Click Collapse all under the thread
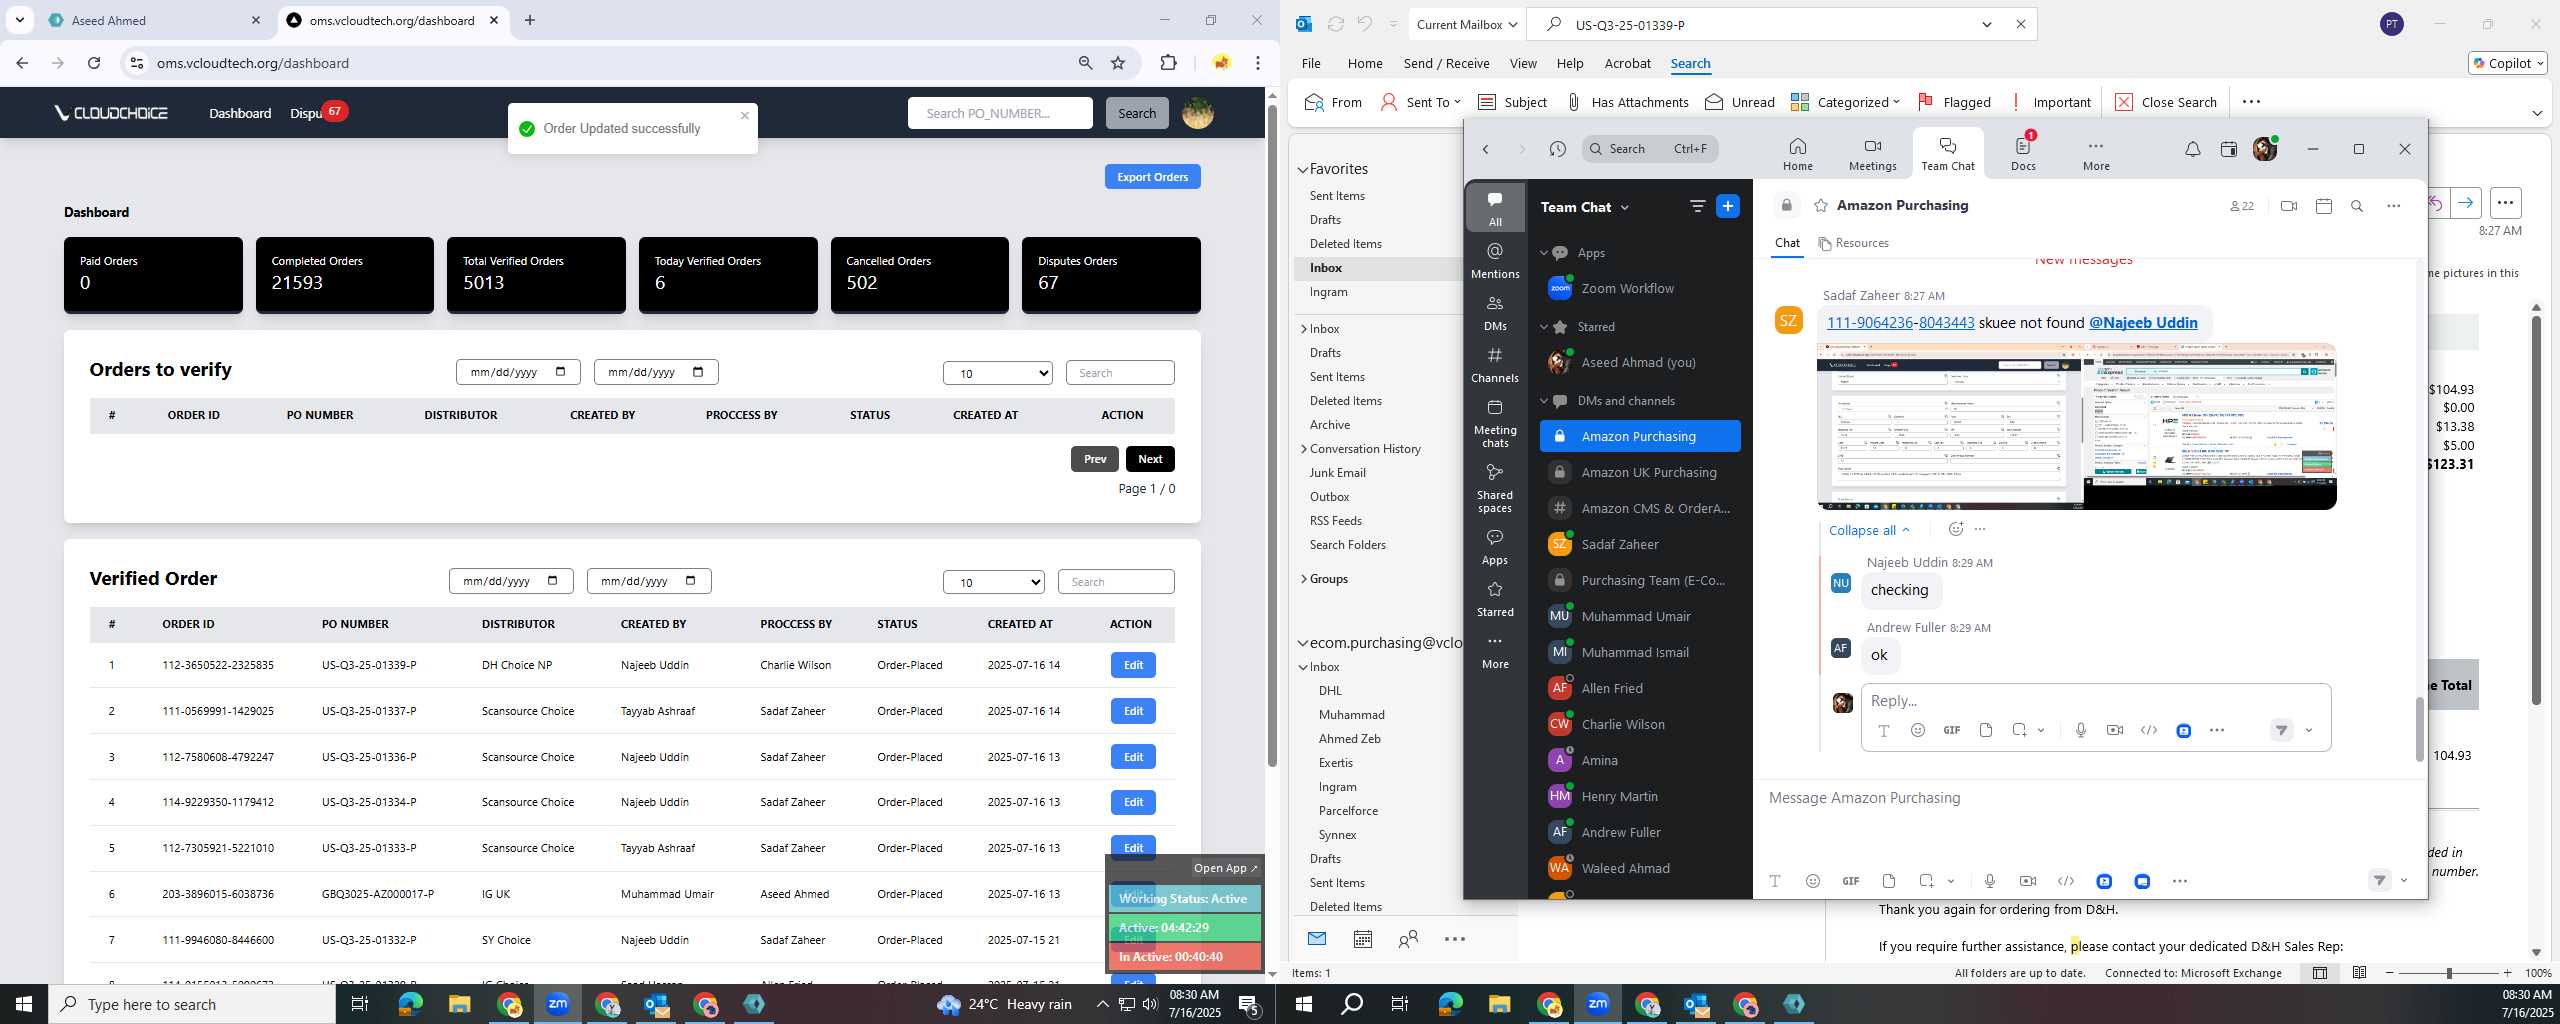The height and width of the screenshot is (1024, 2560). click(1869, 530)
